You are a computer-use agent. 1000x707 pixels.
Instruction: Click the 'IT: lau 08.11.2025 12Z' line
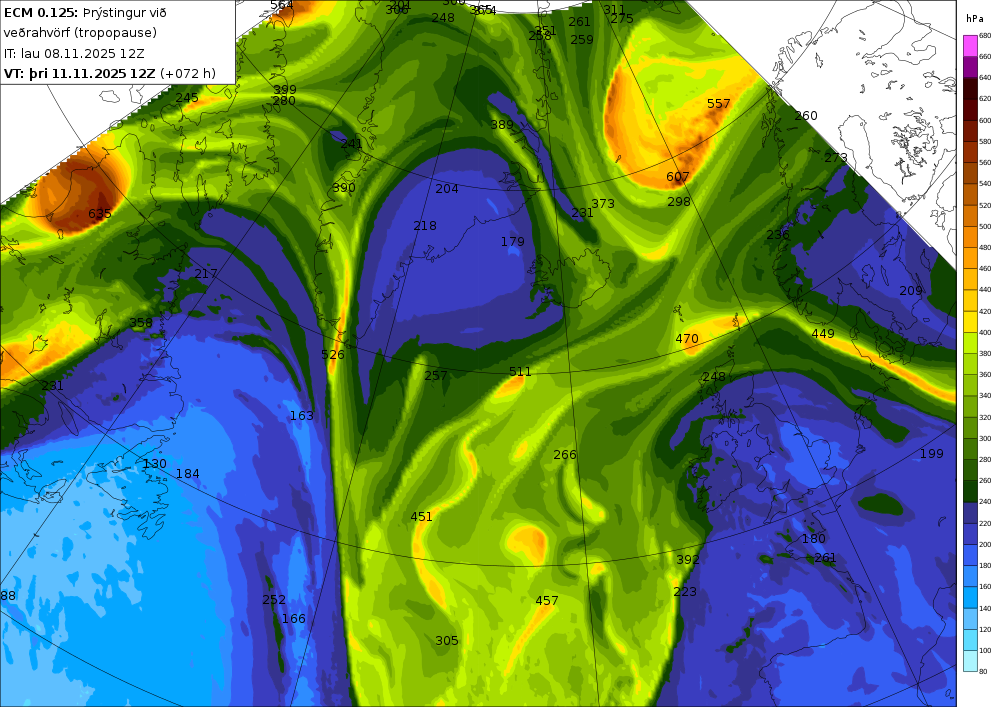74,54
